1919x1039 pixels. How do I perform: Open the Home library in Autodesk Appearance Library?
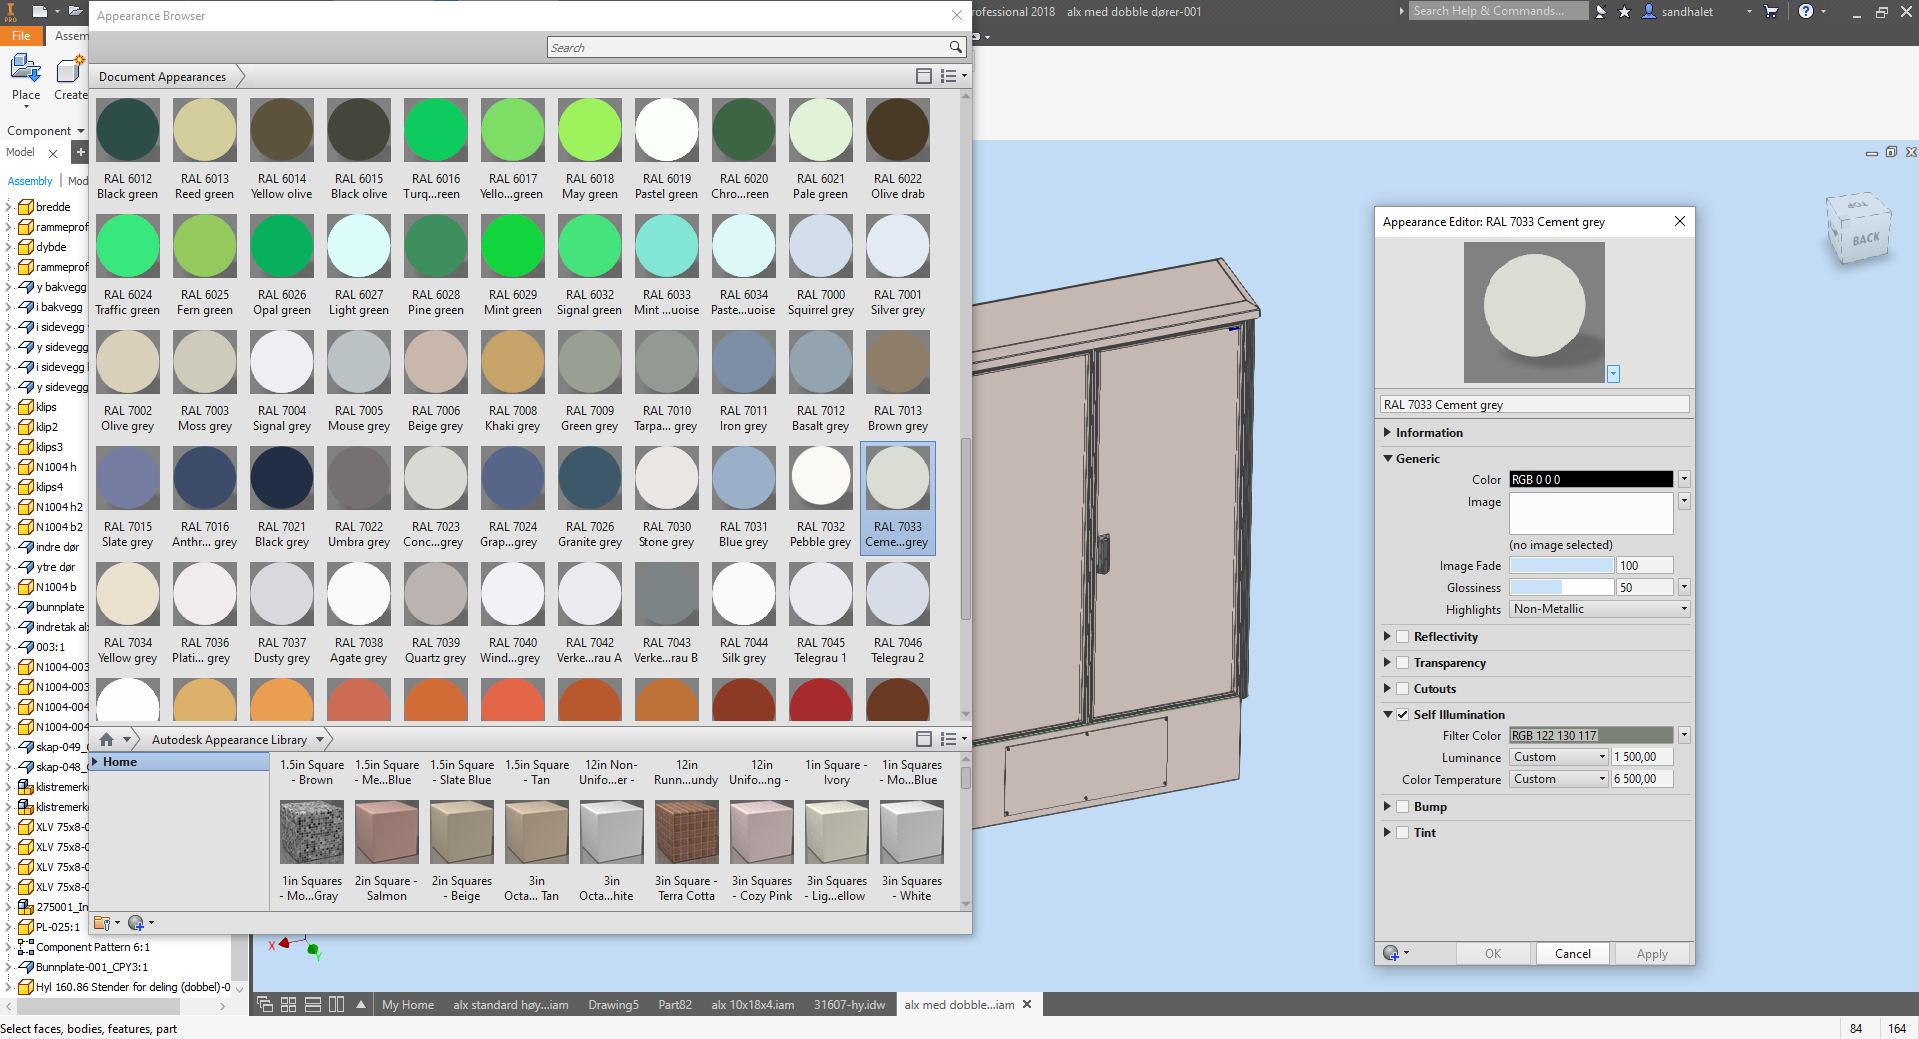(x=120, y=761)
